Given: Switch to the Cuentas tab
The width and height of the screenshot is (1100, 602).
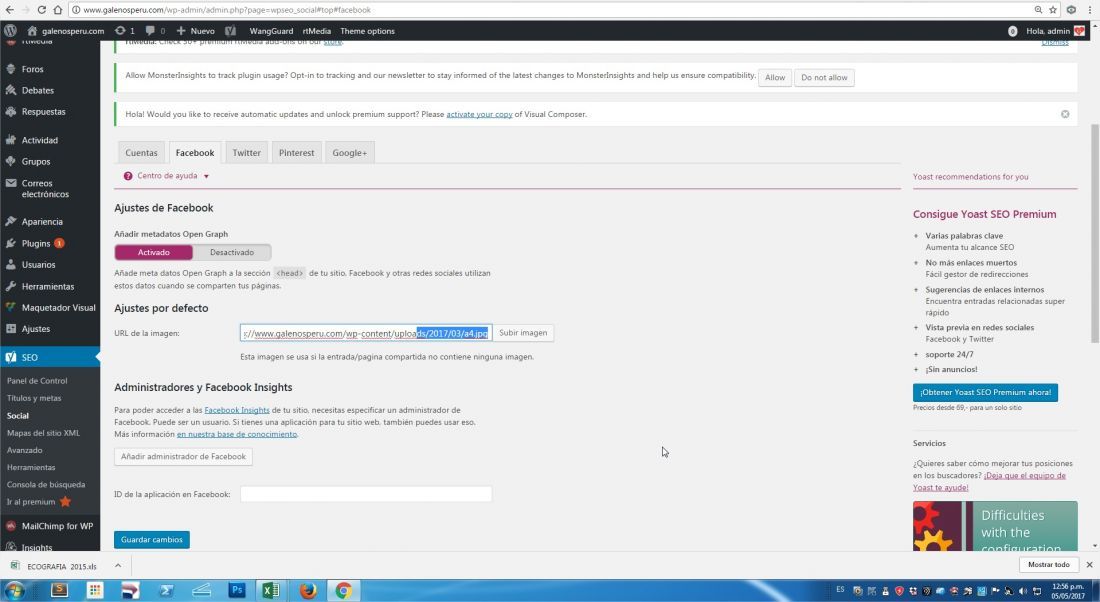Looking at the screenshot, I should click(x=141, y=152).
